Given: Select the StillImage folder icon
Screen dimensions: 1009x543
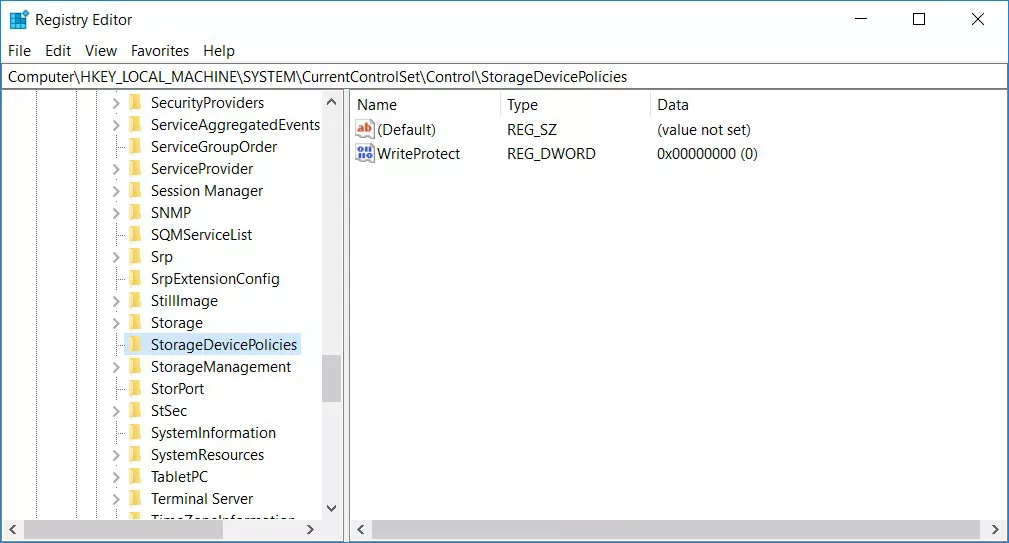Looking at the screenshot, I should [x=135, y=300].
